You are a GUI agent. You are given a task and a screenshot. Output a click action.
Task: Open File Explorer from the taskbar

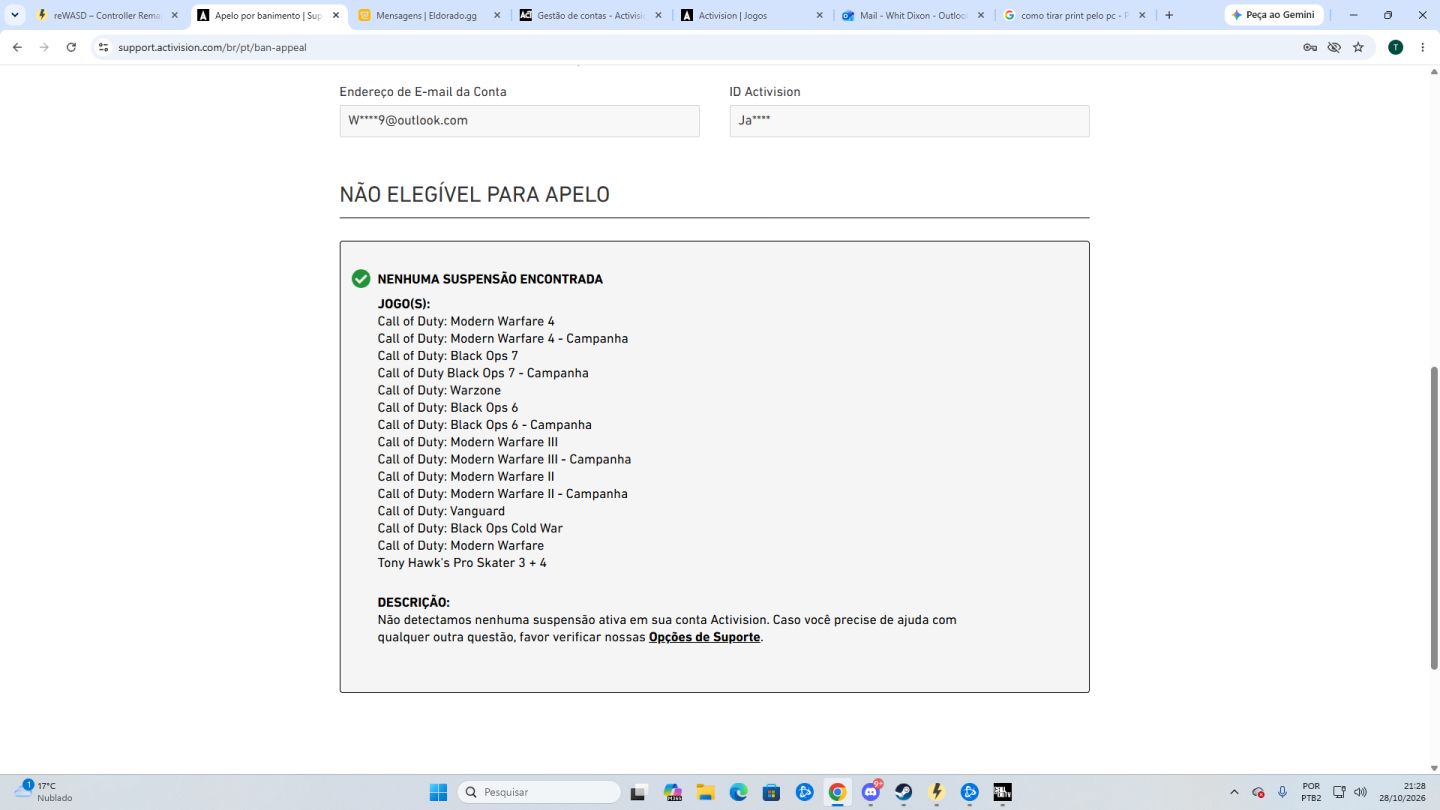point(705,792)
